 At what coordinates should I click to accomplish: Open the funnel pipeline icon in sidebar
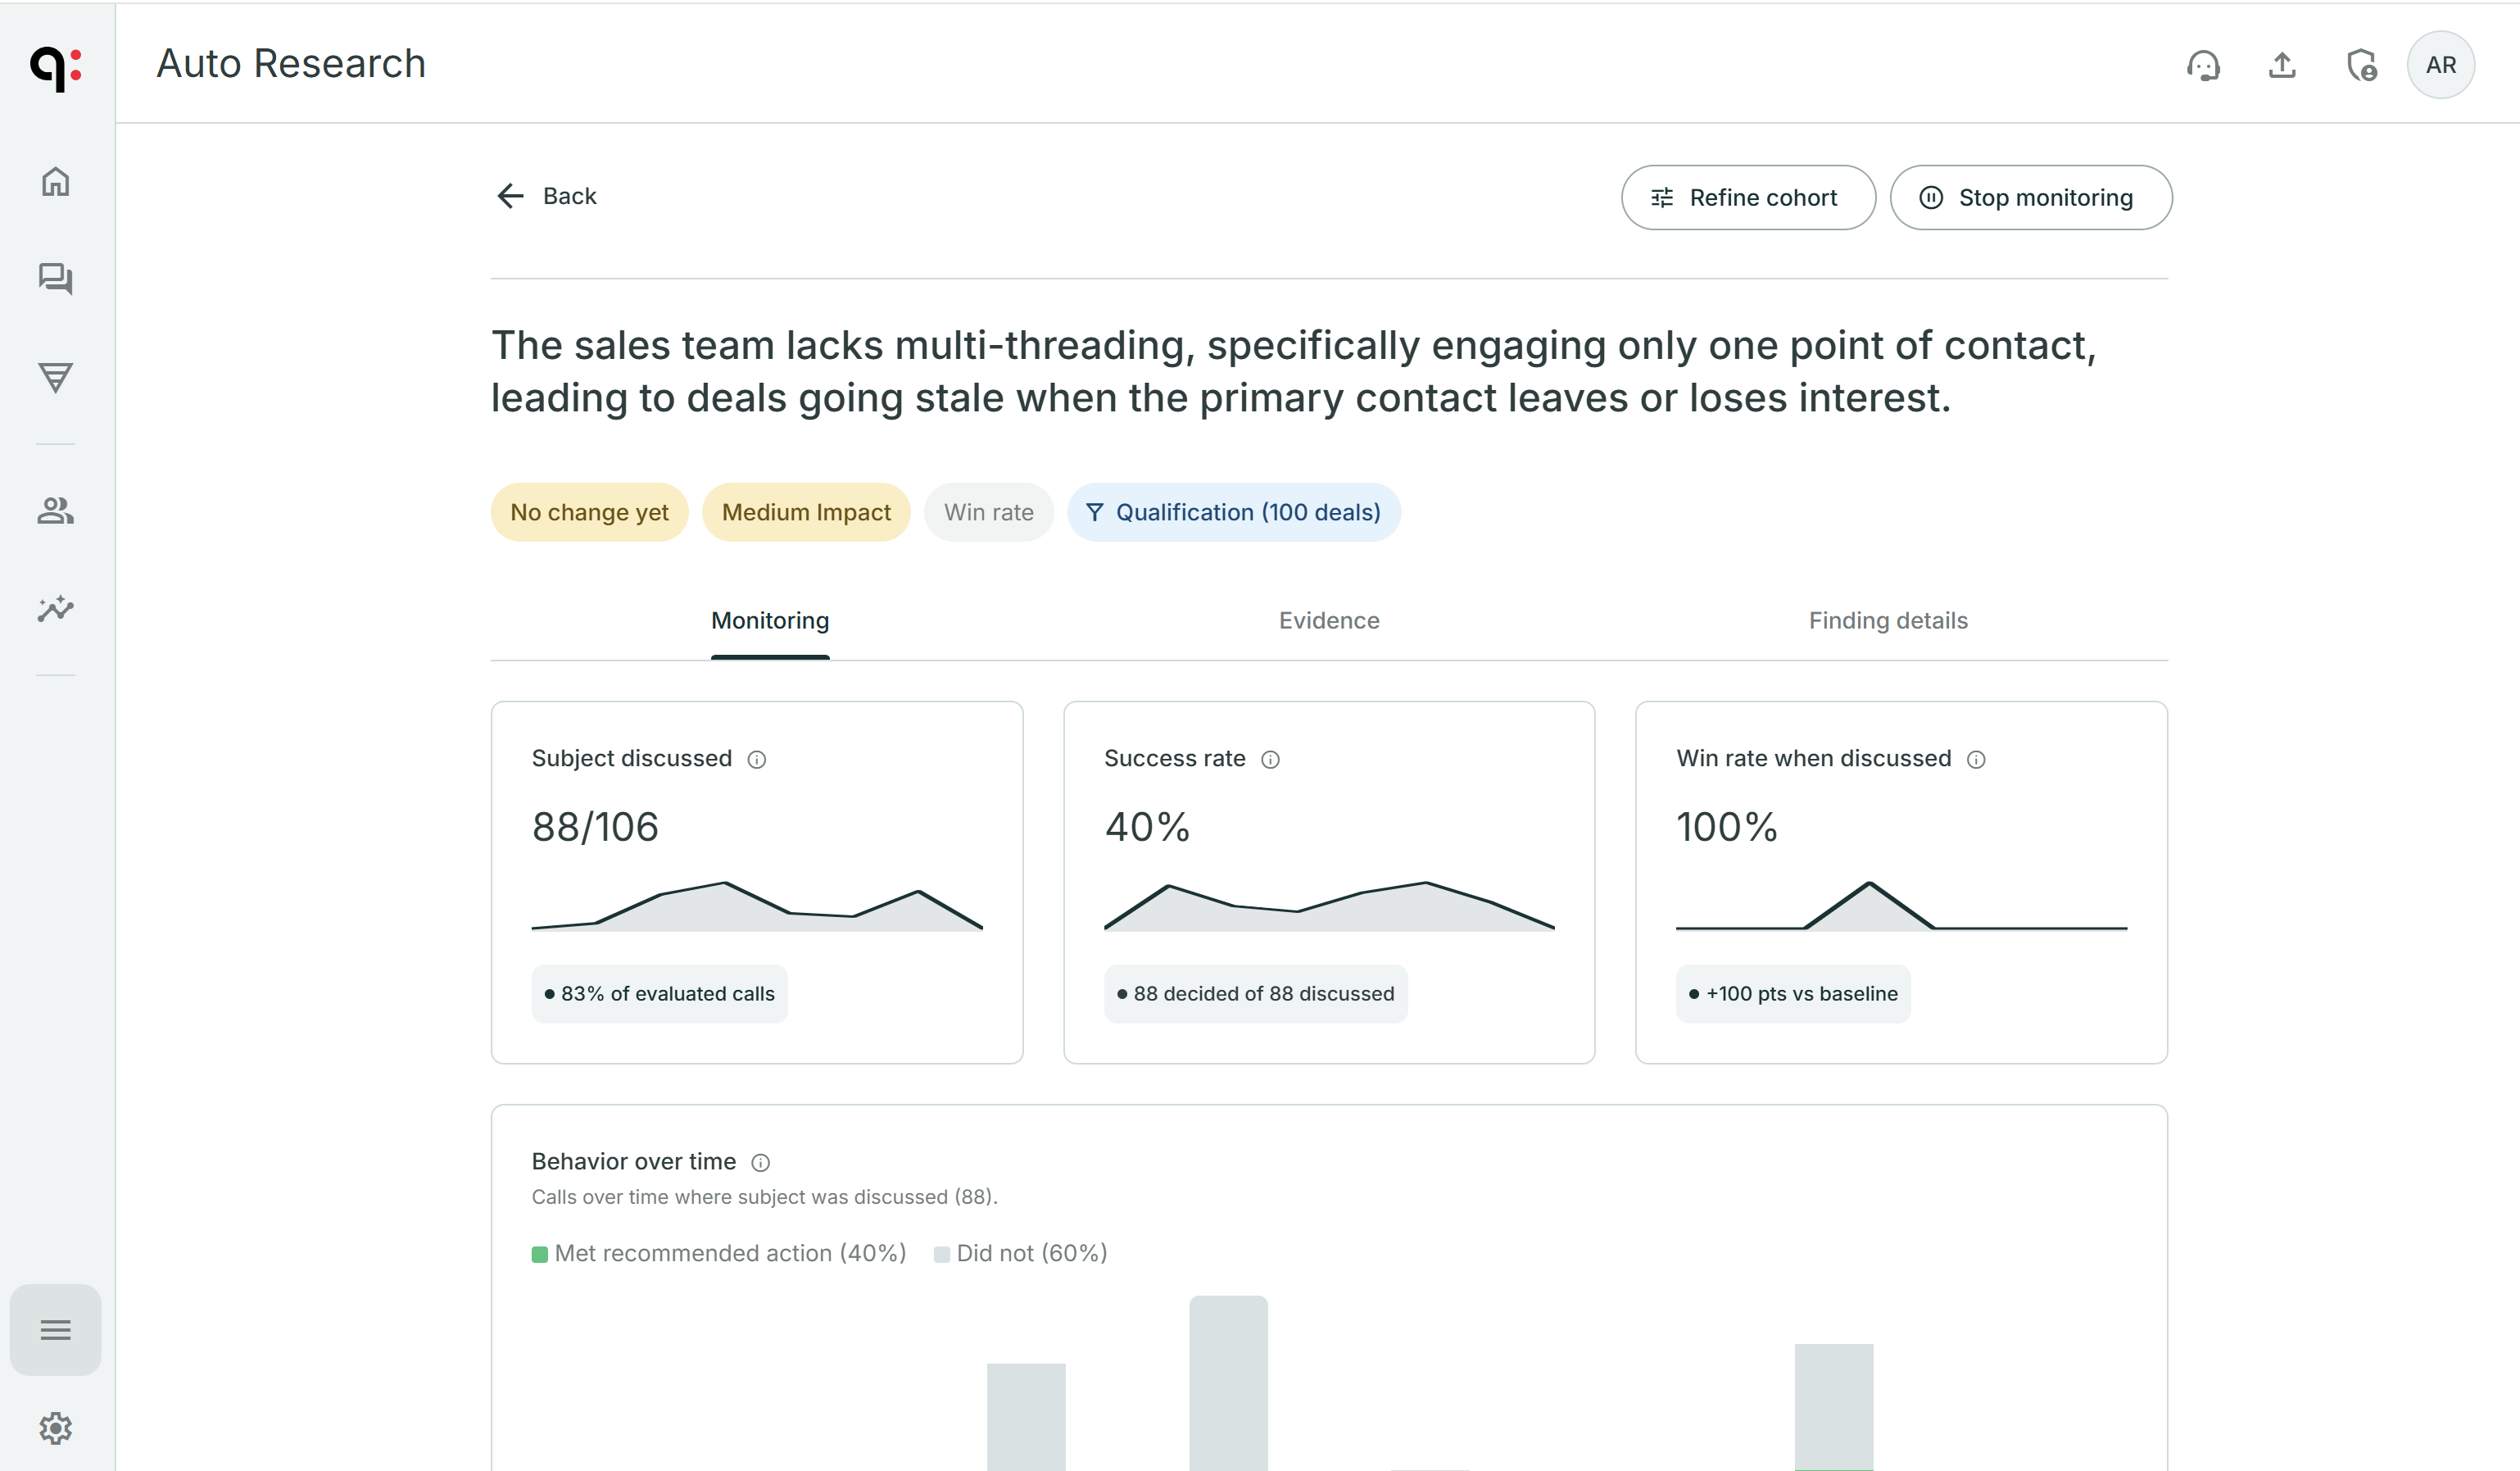56,377
